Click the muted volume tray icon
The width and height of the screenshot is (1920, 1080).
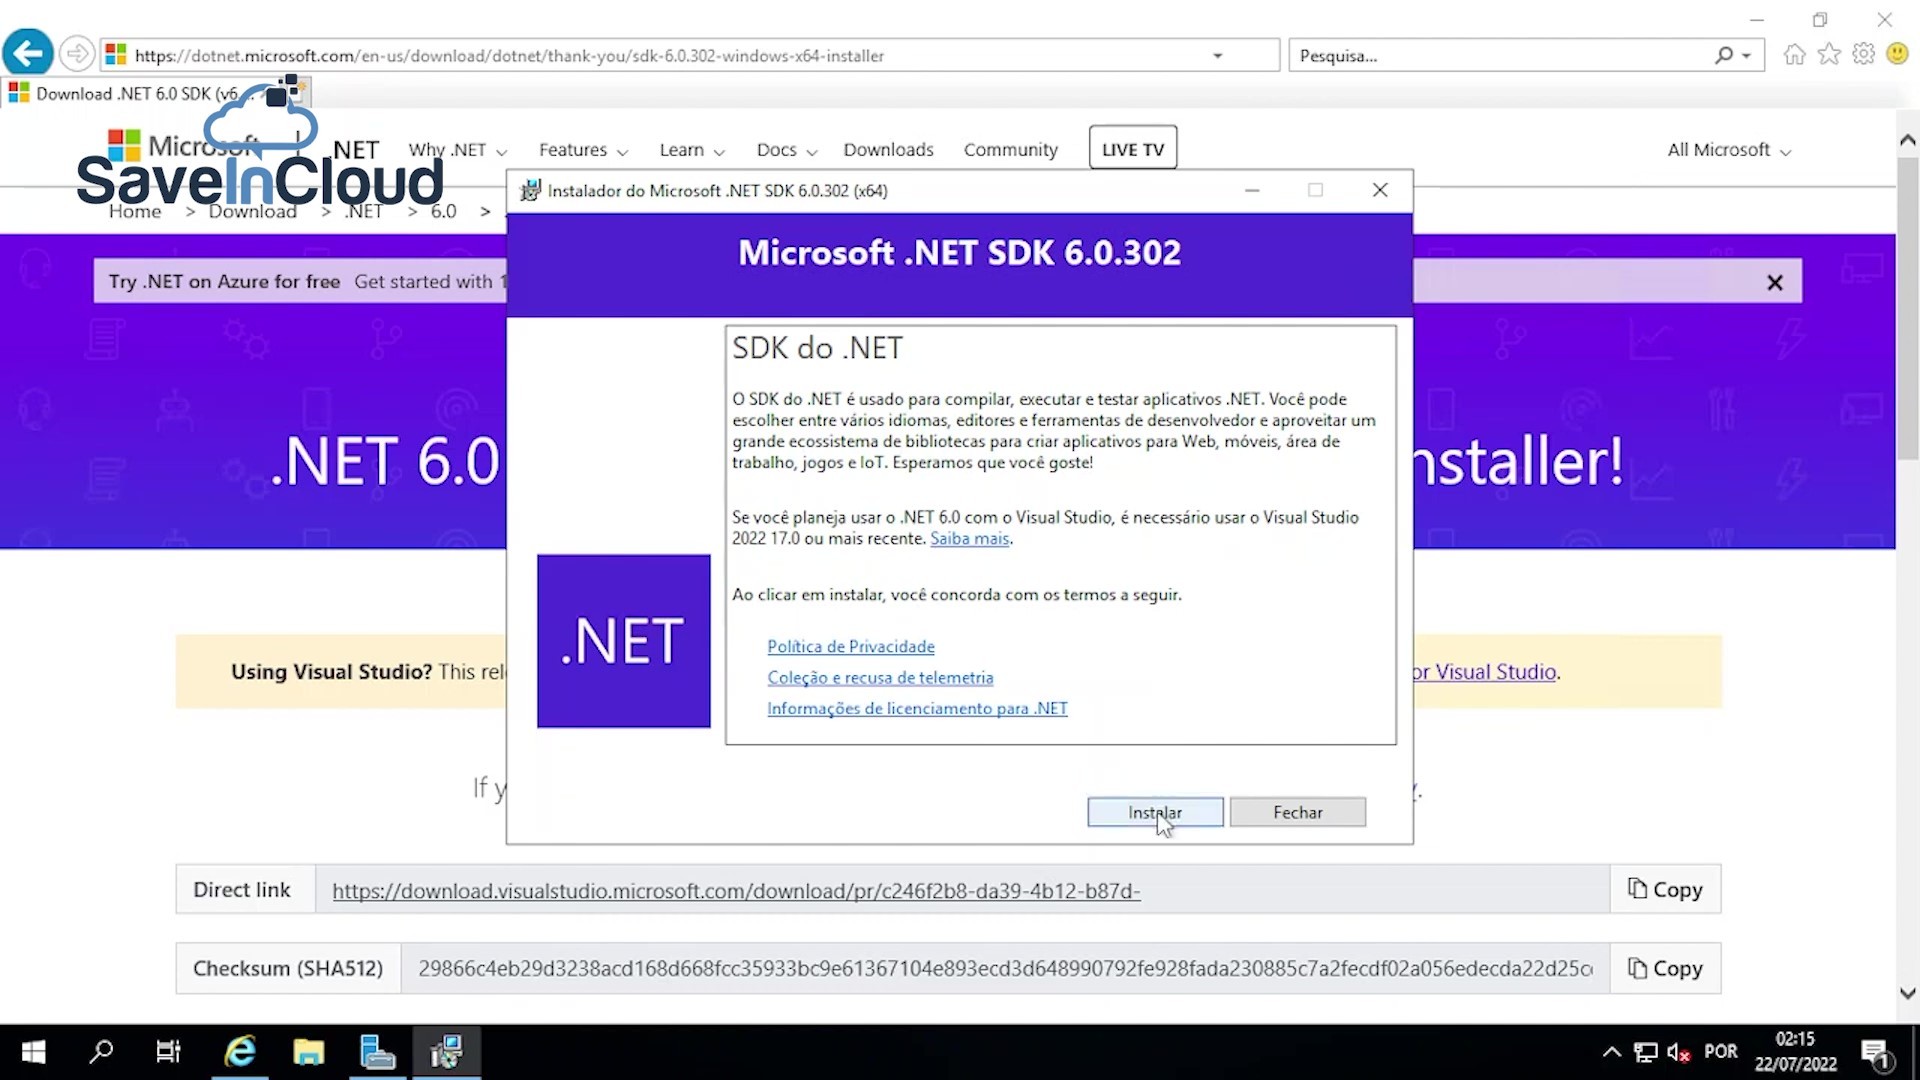click(x=1679, y=1052)
